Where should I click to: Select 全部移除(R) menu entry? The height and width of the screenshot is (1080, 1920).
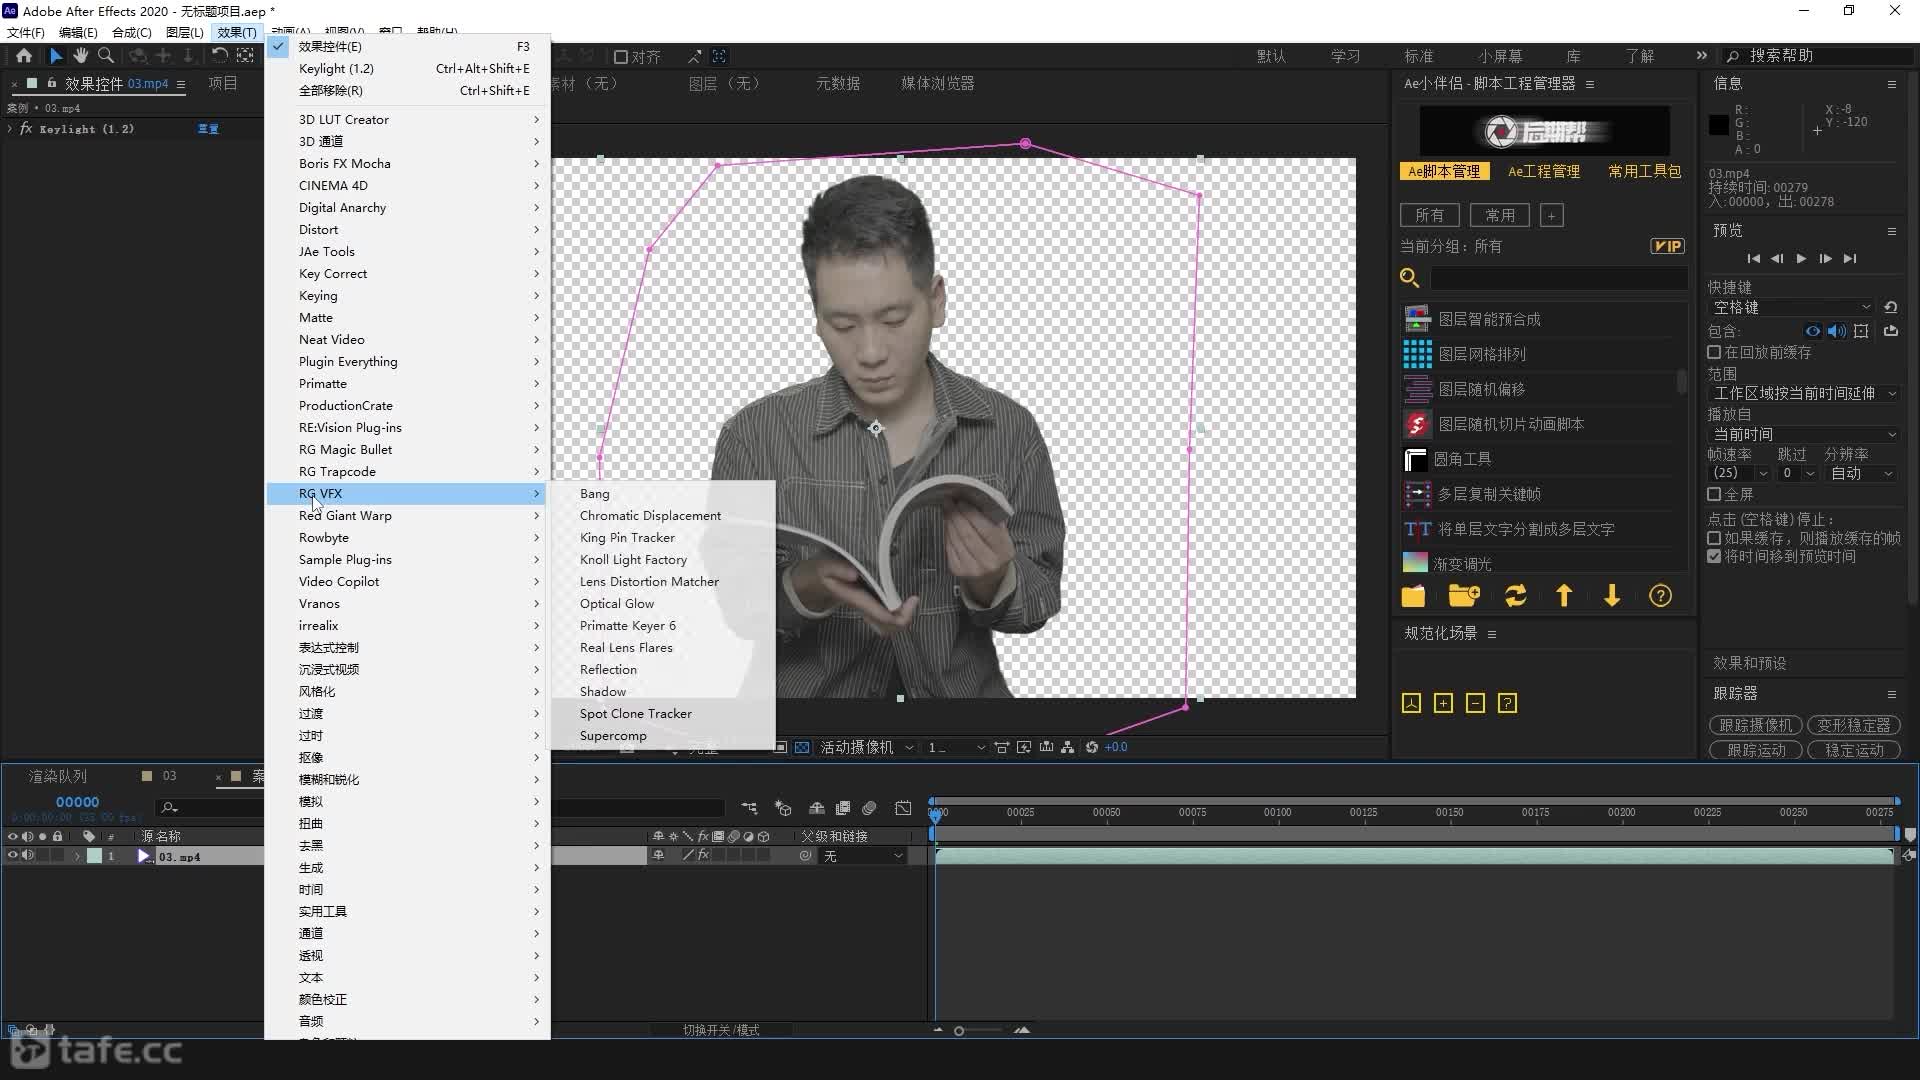(408, 90)
